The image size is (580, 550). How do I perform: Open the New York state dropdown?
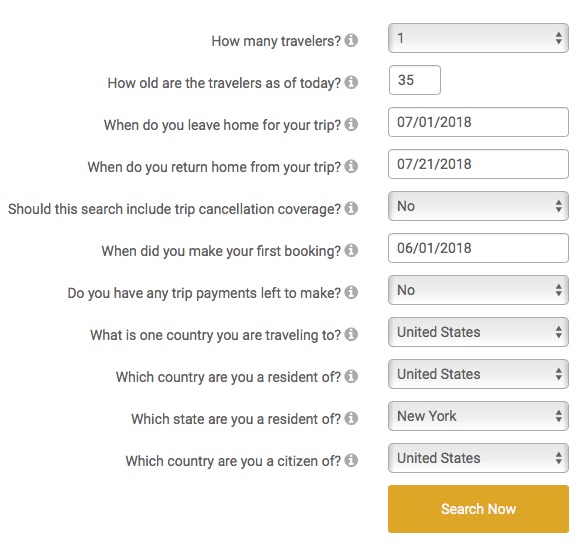click(x=478, y=416)
